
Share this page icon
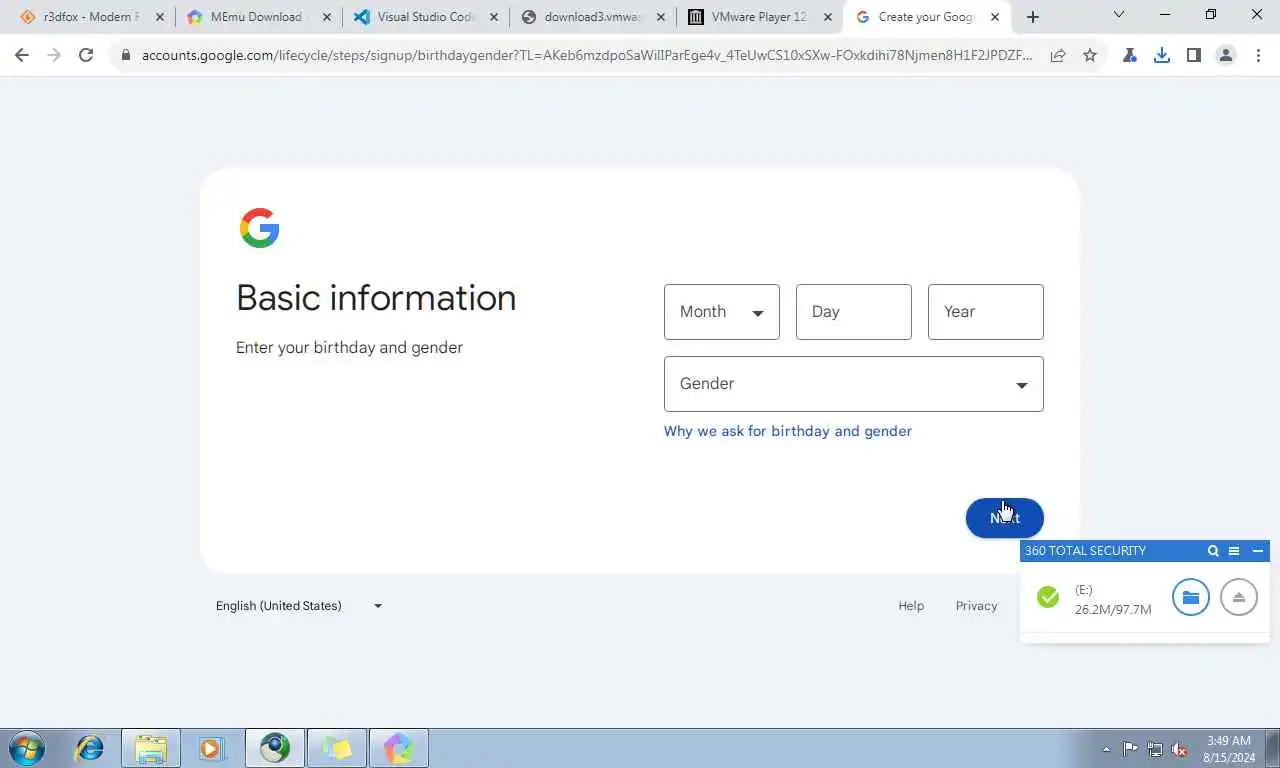1058,56
